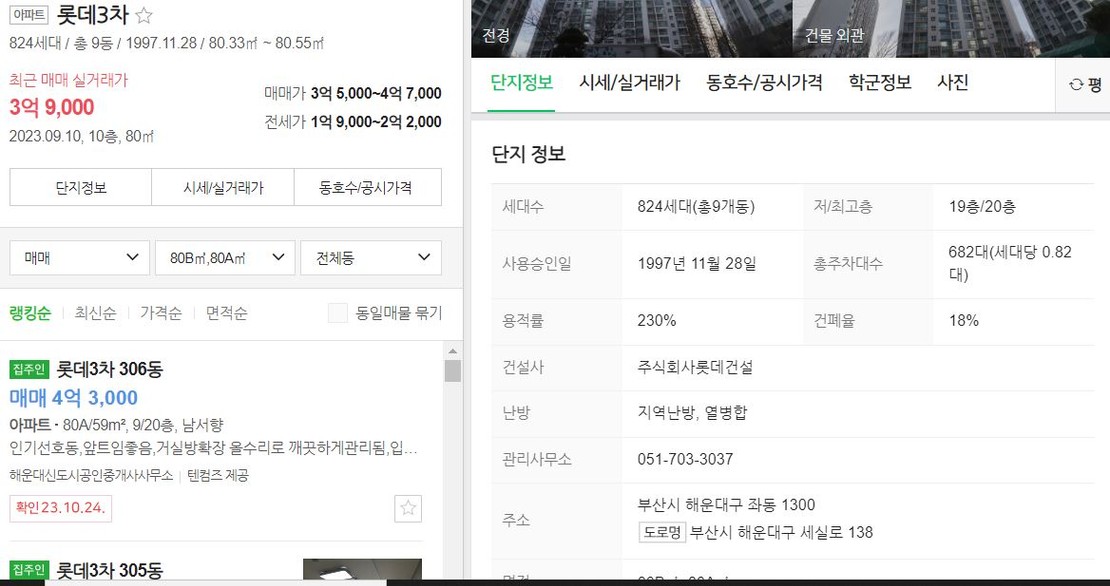The height and width of the screenshot is (586, 1110).
Task: Click the 최근 매매 실거래가 label
Action: 69,80
